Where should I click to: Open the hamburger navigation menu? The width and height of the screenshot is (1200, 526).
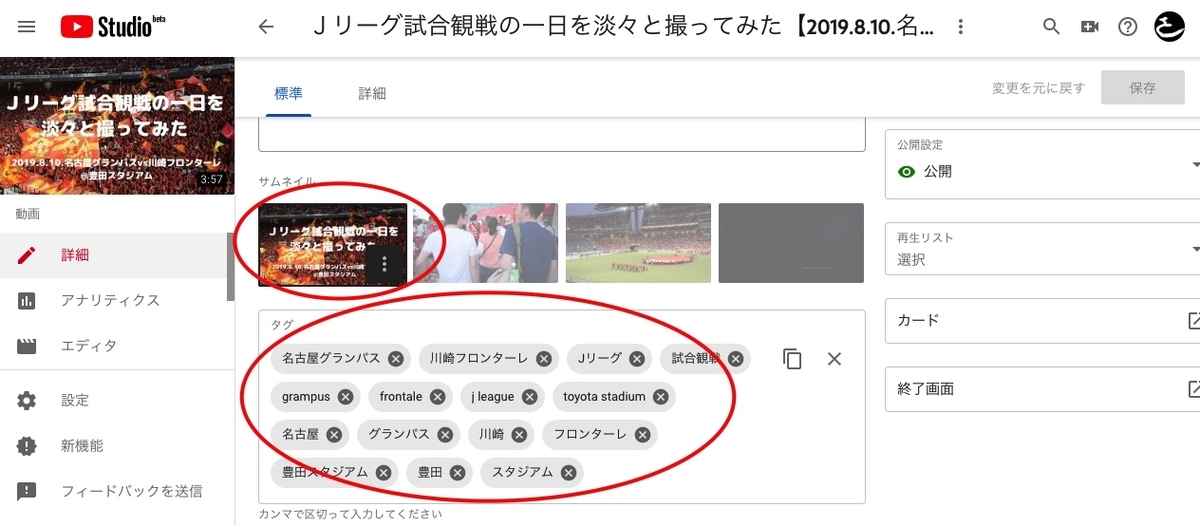pyautogui.click(x=27, y=27)
